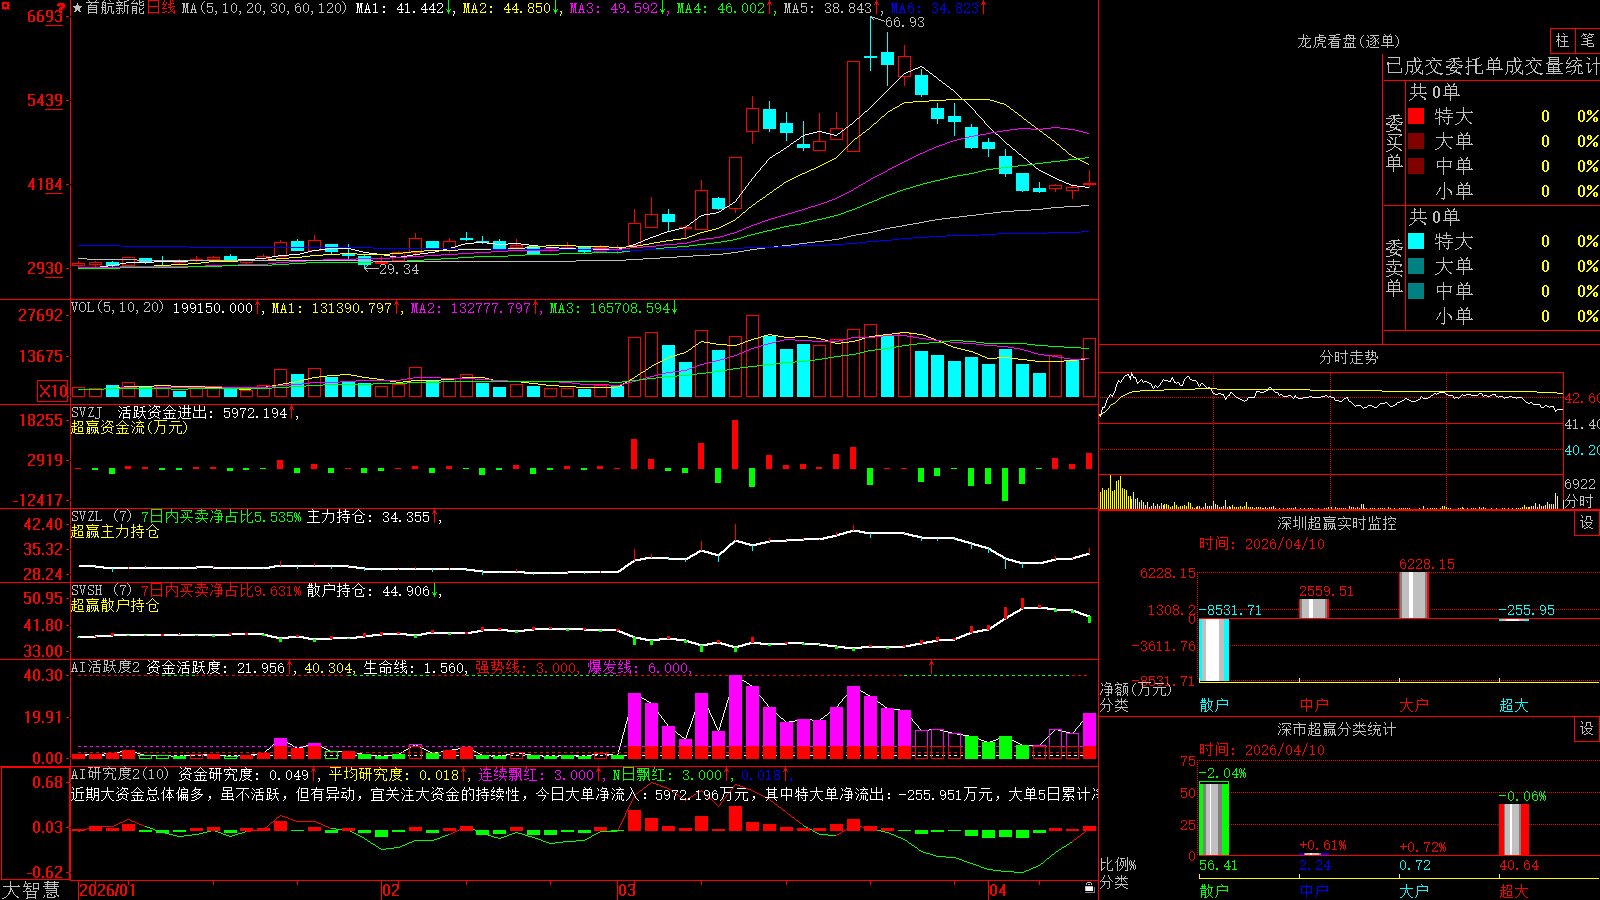Jump to the 03 month marker
This screenshot has width=1600, height=900.
[627, 890]
